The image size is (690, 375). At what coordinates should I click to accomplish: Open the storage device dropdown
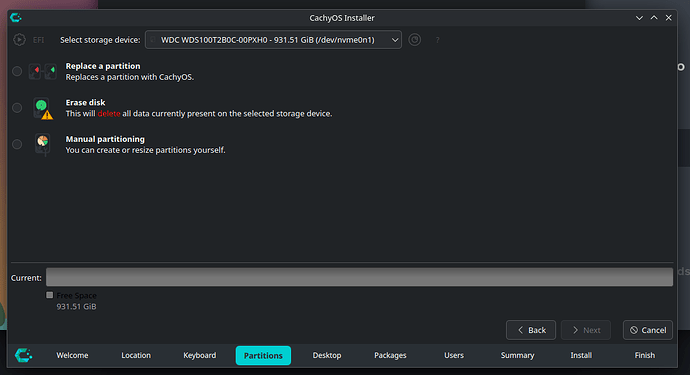273,40
